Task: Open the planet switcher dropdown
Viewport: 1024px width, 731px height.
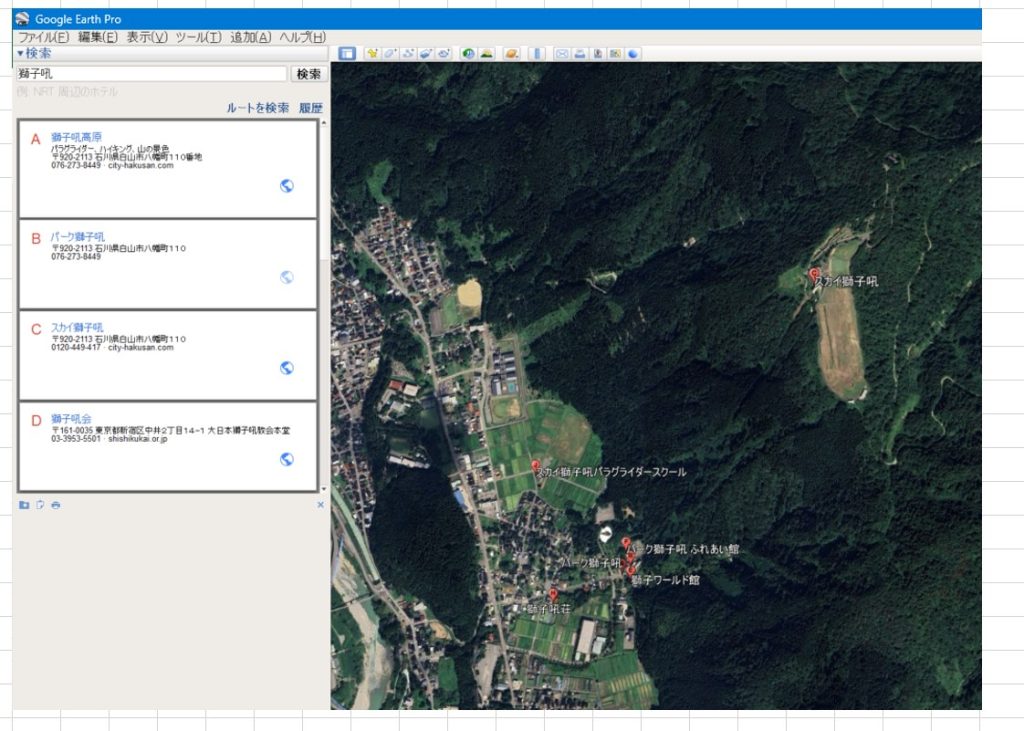Action: pos(512,54)
